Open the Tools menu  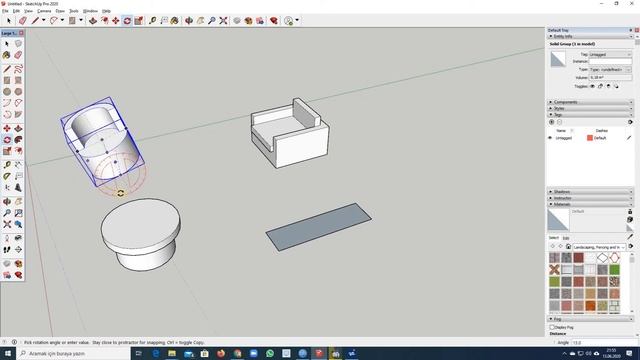(74, 11)
